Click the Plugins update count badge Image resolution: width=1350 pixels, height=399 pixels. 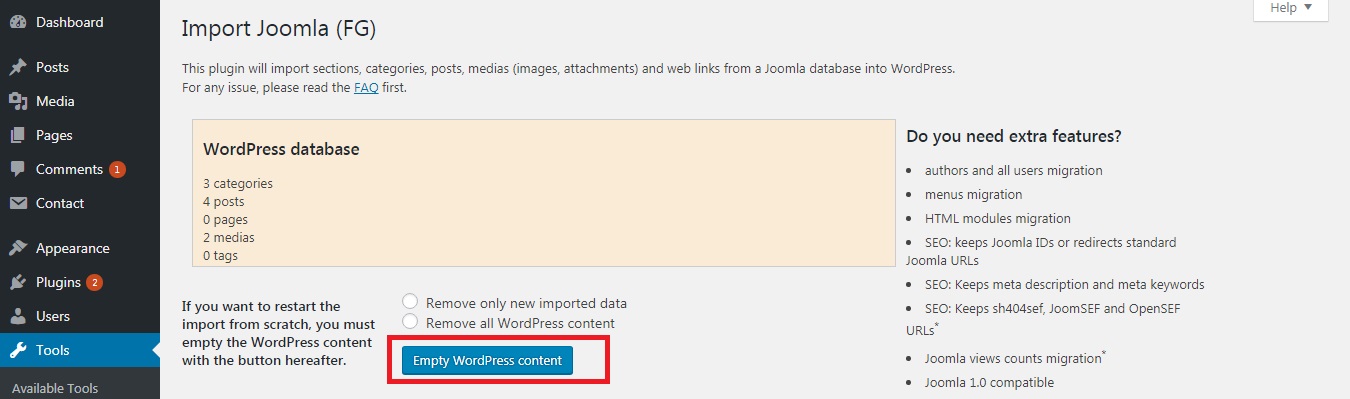coord(95,282)
